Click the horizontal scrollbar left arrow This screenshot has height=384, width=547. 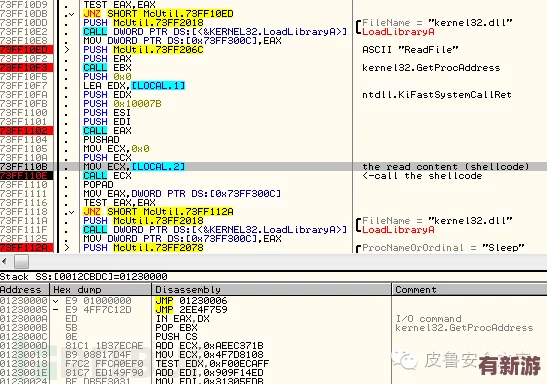(x=4, y=261)
